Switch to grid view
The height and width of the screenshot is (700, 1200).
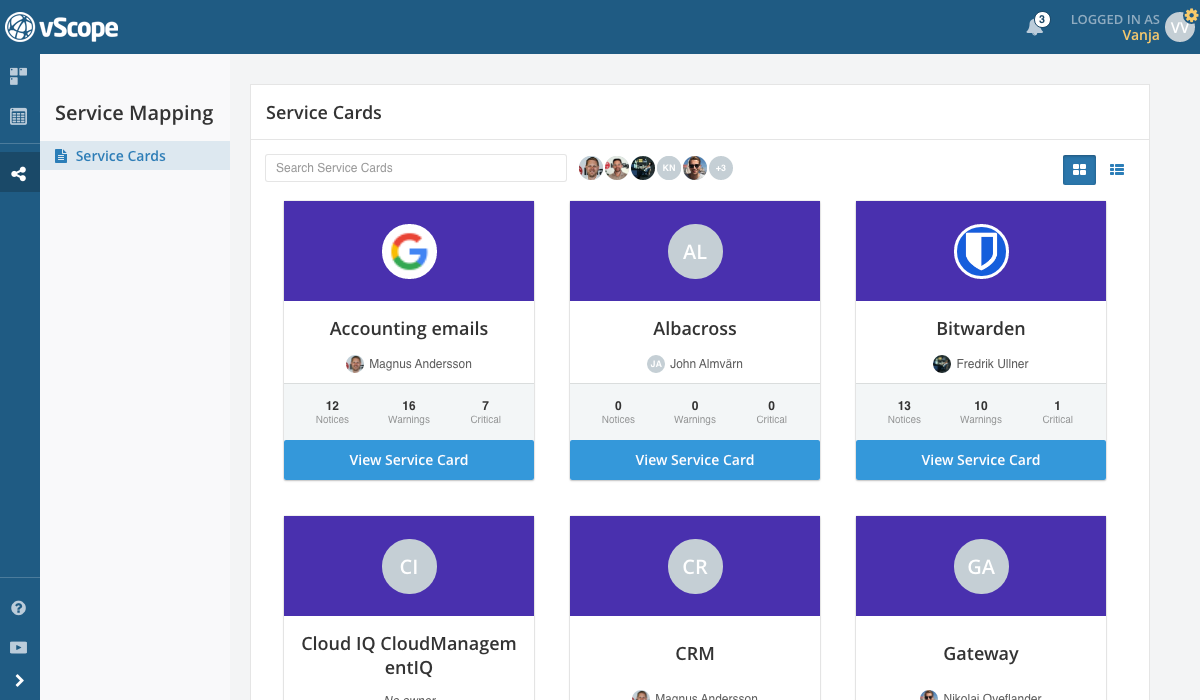click(x=1079, y=170)
